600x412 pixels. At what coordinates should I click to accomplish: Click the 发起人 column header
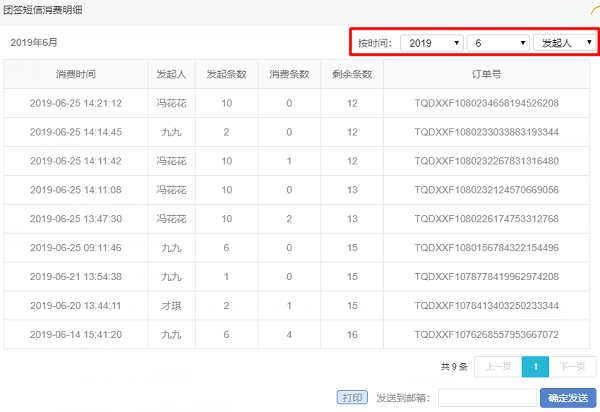(171, 74)
